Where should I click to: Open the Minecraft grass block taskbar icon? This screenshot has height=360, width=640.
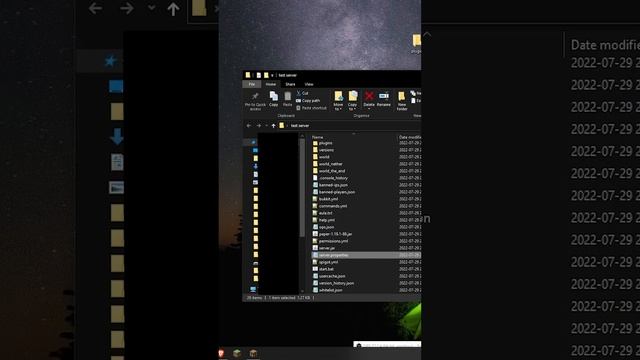point(237,353)
